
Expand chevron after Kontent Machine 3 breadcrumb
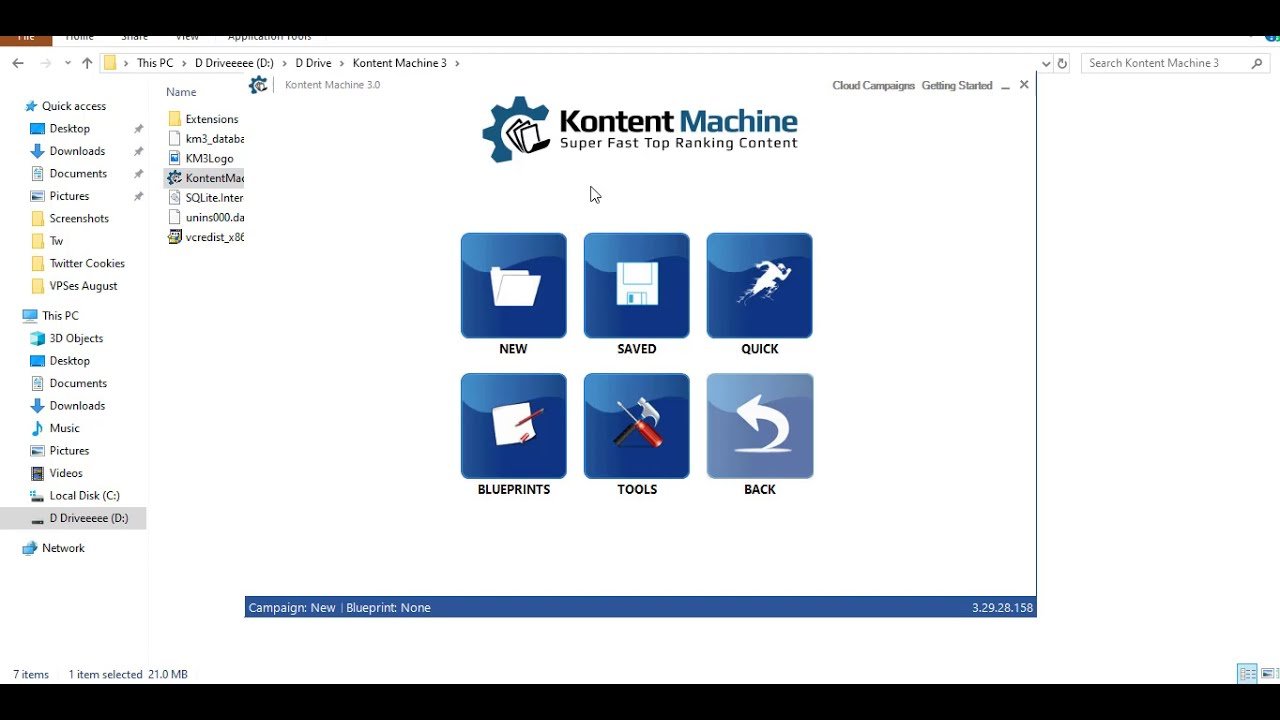tap(458, 63)
